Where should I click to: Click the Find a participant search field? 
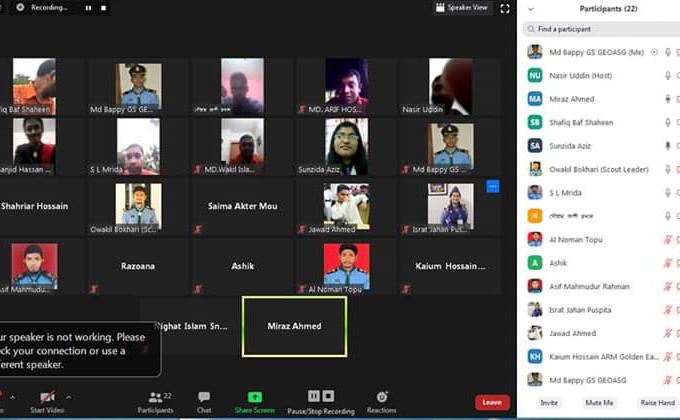(x=600, y=29)
